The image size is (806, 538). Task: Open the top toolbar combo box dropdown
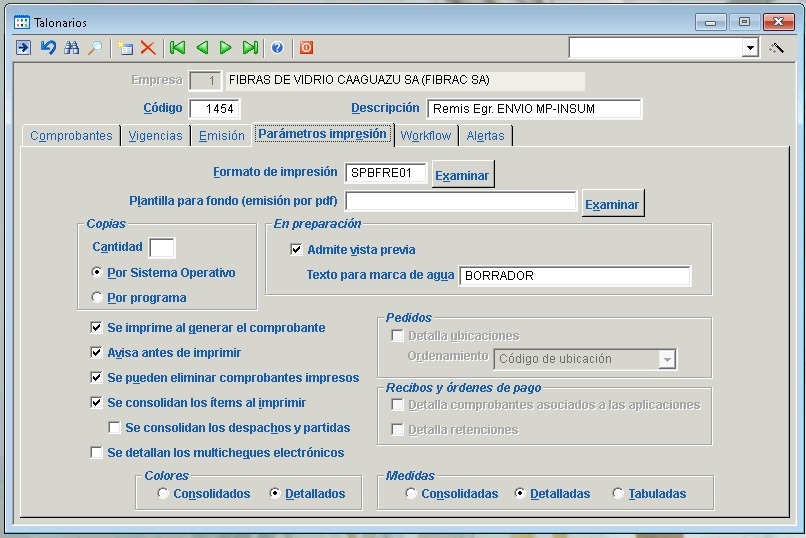[750, 48]
